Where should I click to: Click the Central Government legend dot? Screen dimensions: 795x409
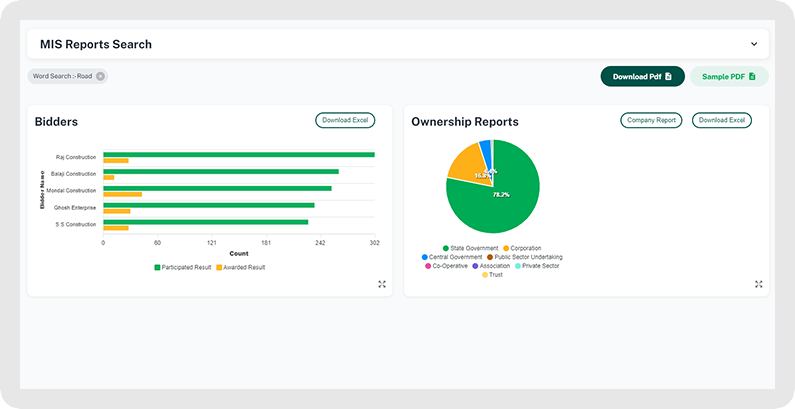coord(424,257)
